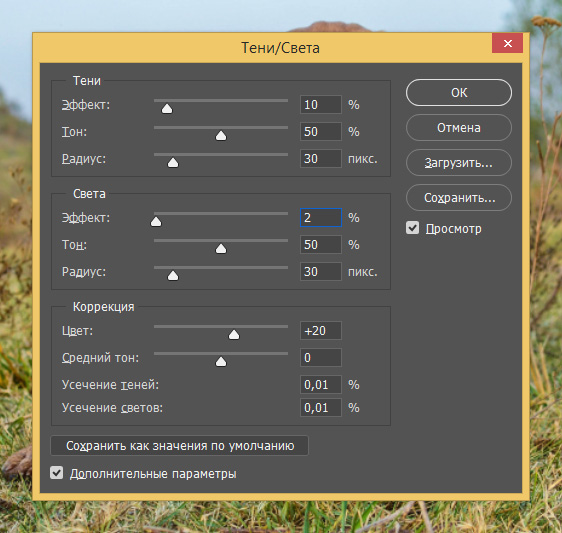Click the Цвет correction slider handle
Screen dimensions: 562x533
point(234,334)
